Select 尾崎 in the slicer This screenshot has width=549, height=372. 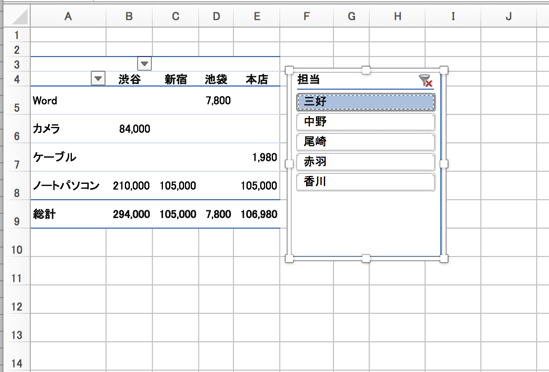[366, 142]
